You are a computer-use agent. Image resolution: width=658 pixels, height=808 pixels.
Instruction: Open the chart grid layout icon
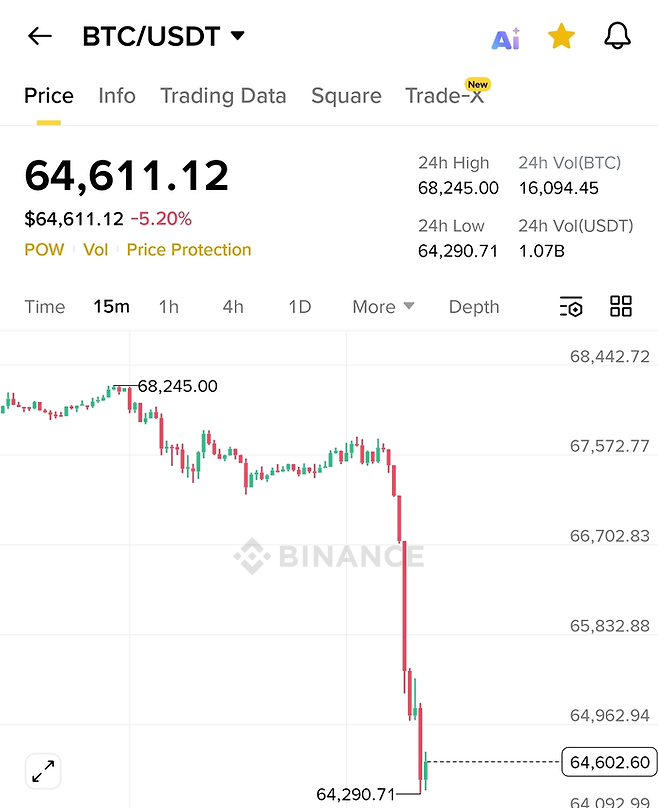(621, 307)
